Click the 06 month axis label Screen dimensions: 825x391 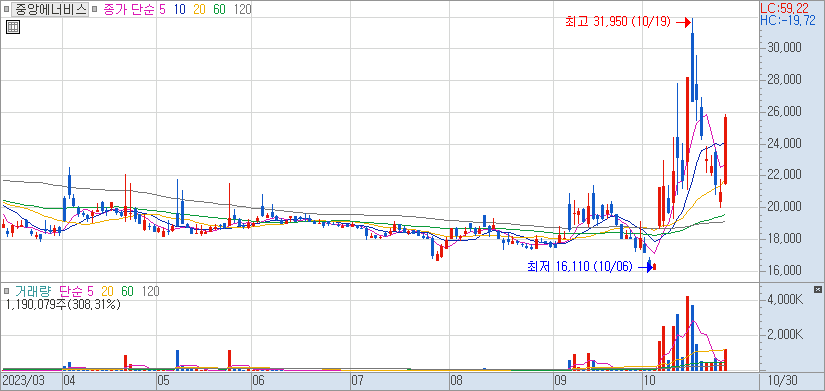(258, 379)
